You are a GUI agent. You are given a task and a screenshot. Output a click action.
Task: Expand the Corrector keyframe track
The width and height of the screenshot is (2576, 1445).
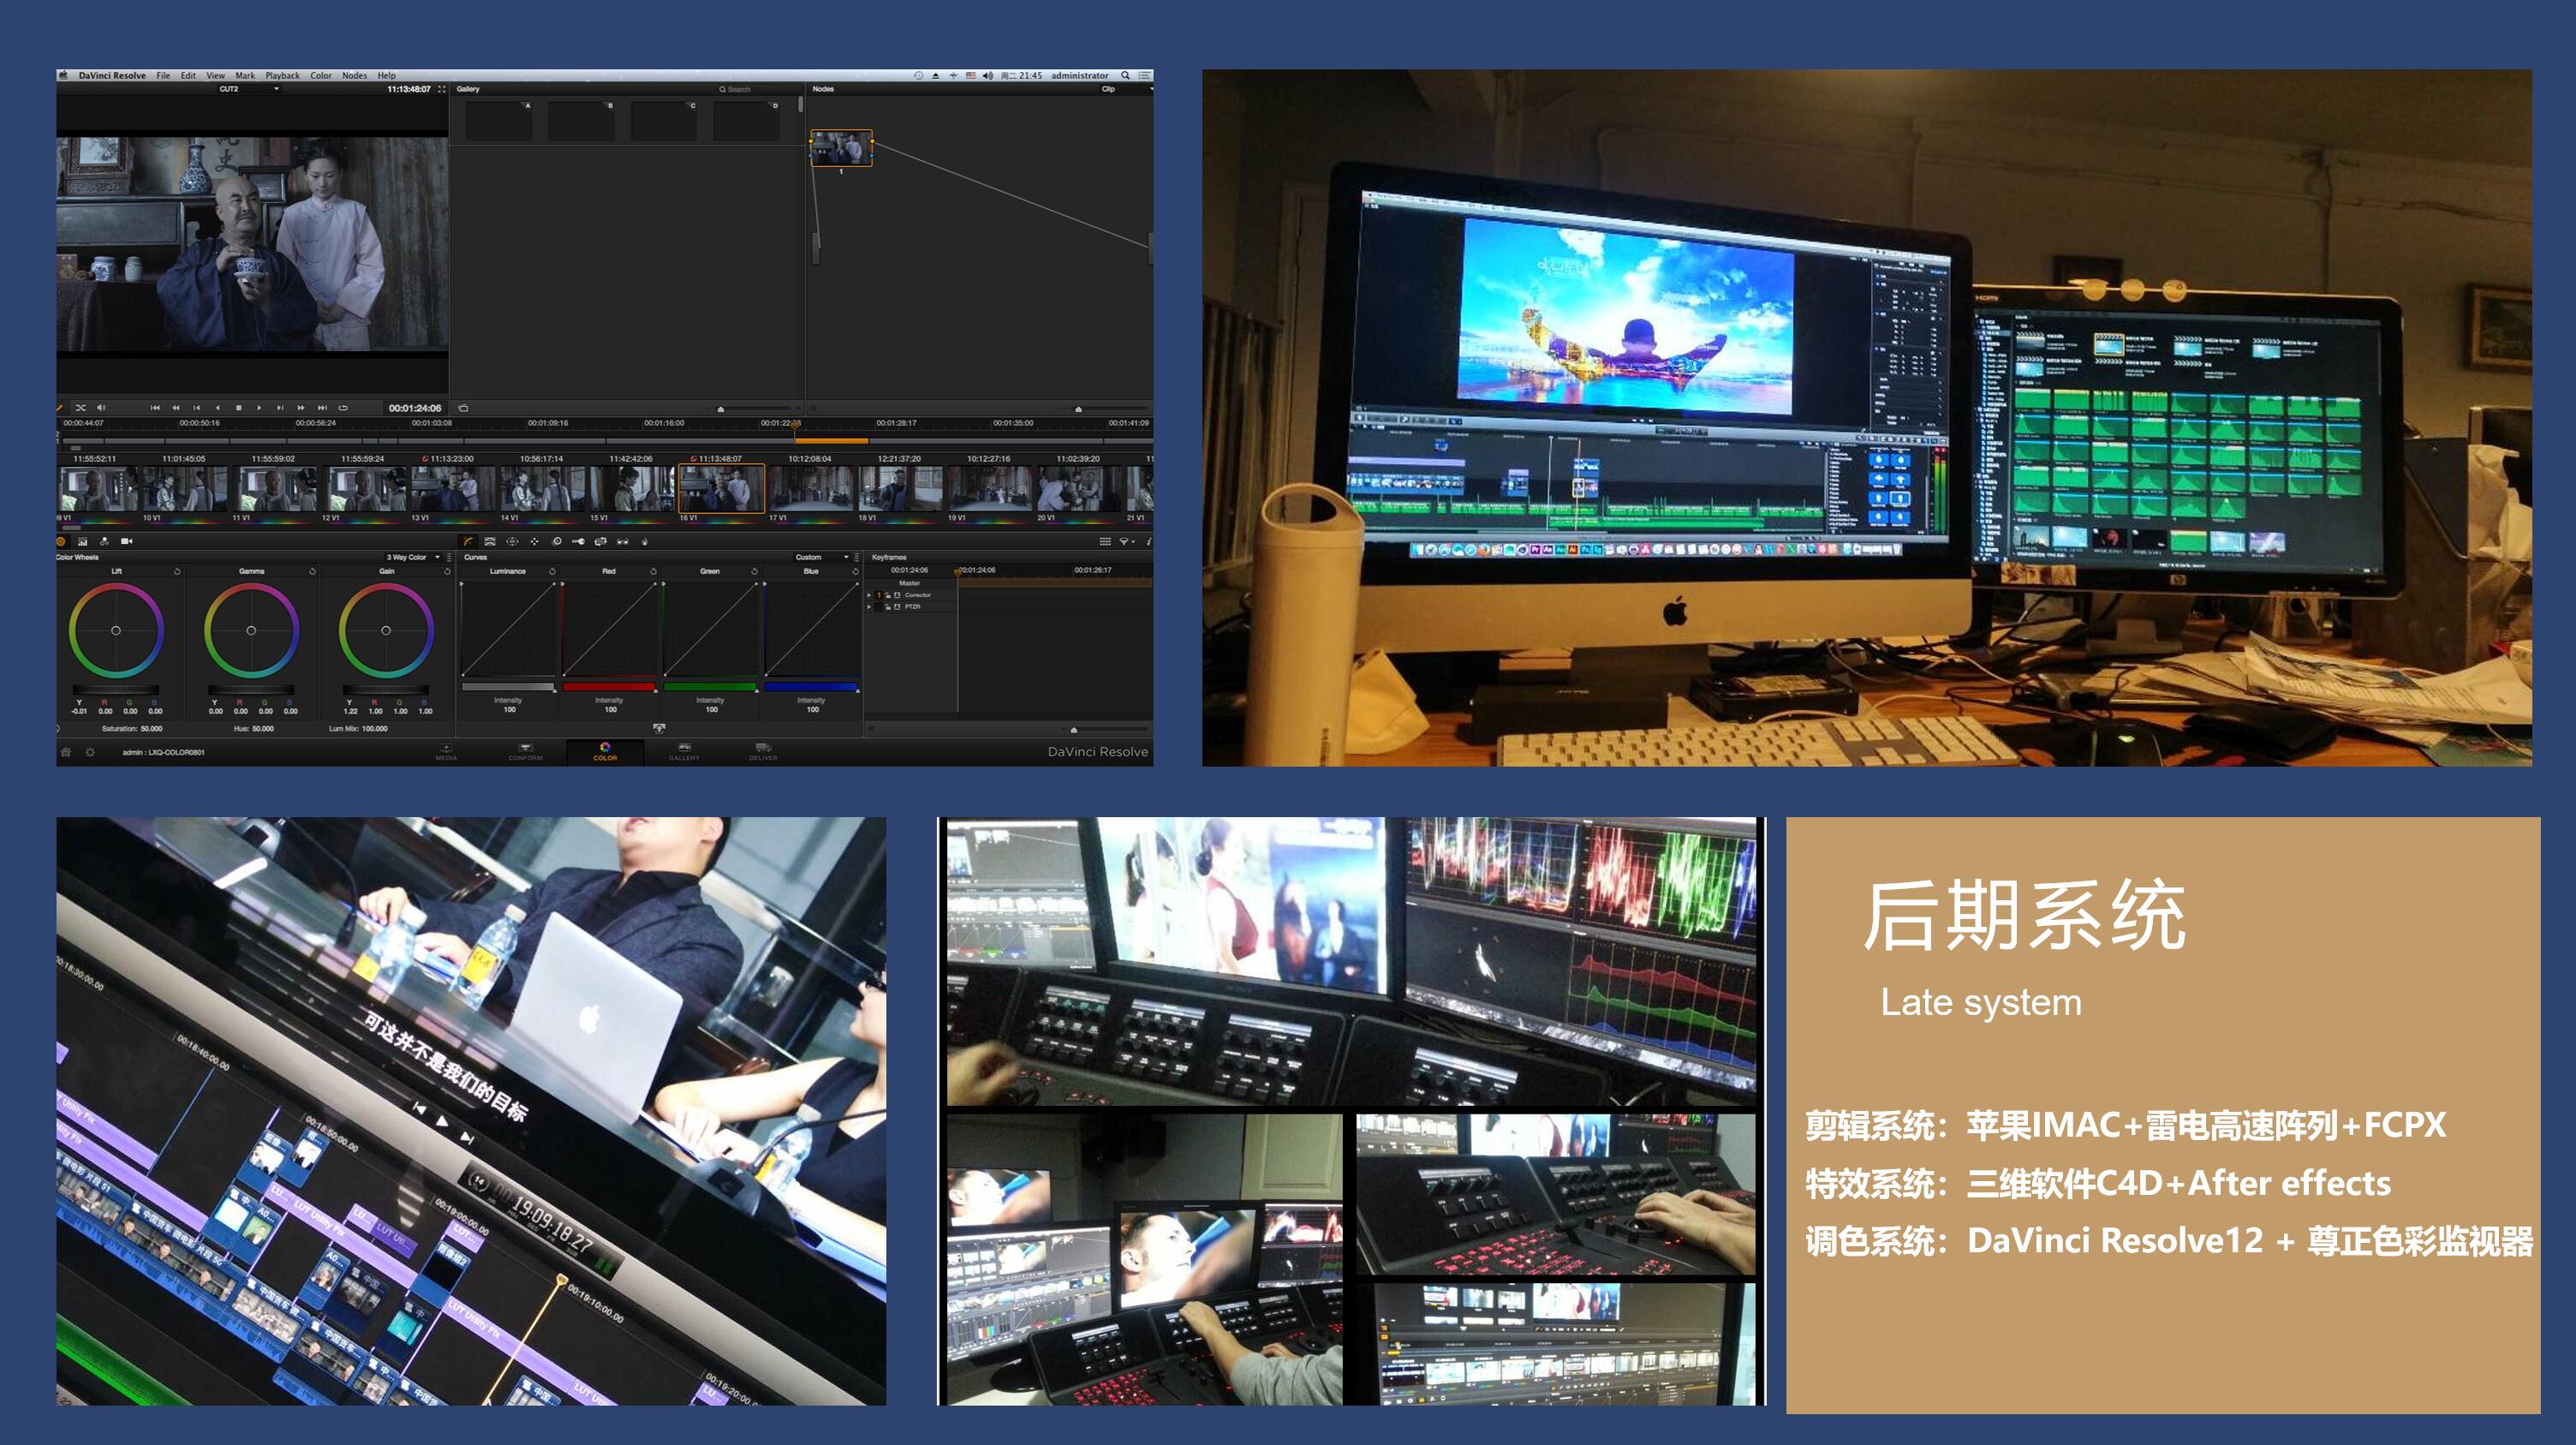pos(869,596)
